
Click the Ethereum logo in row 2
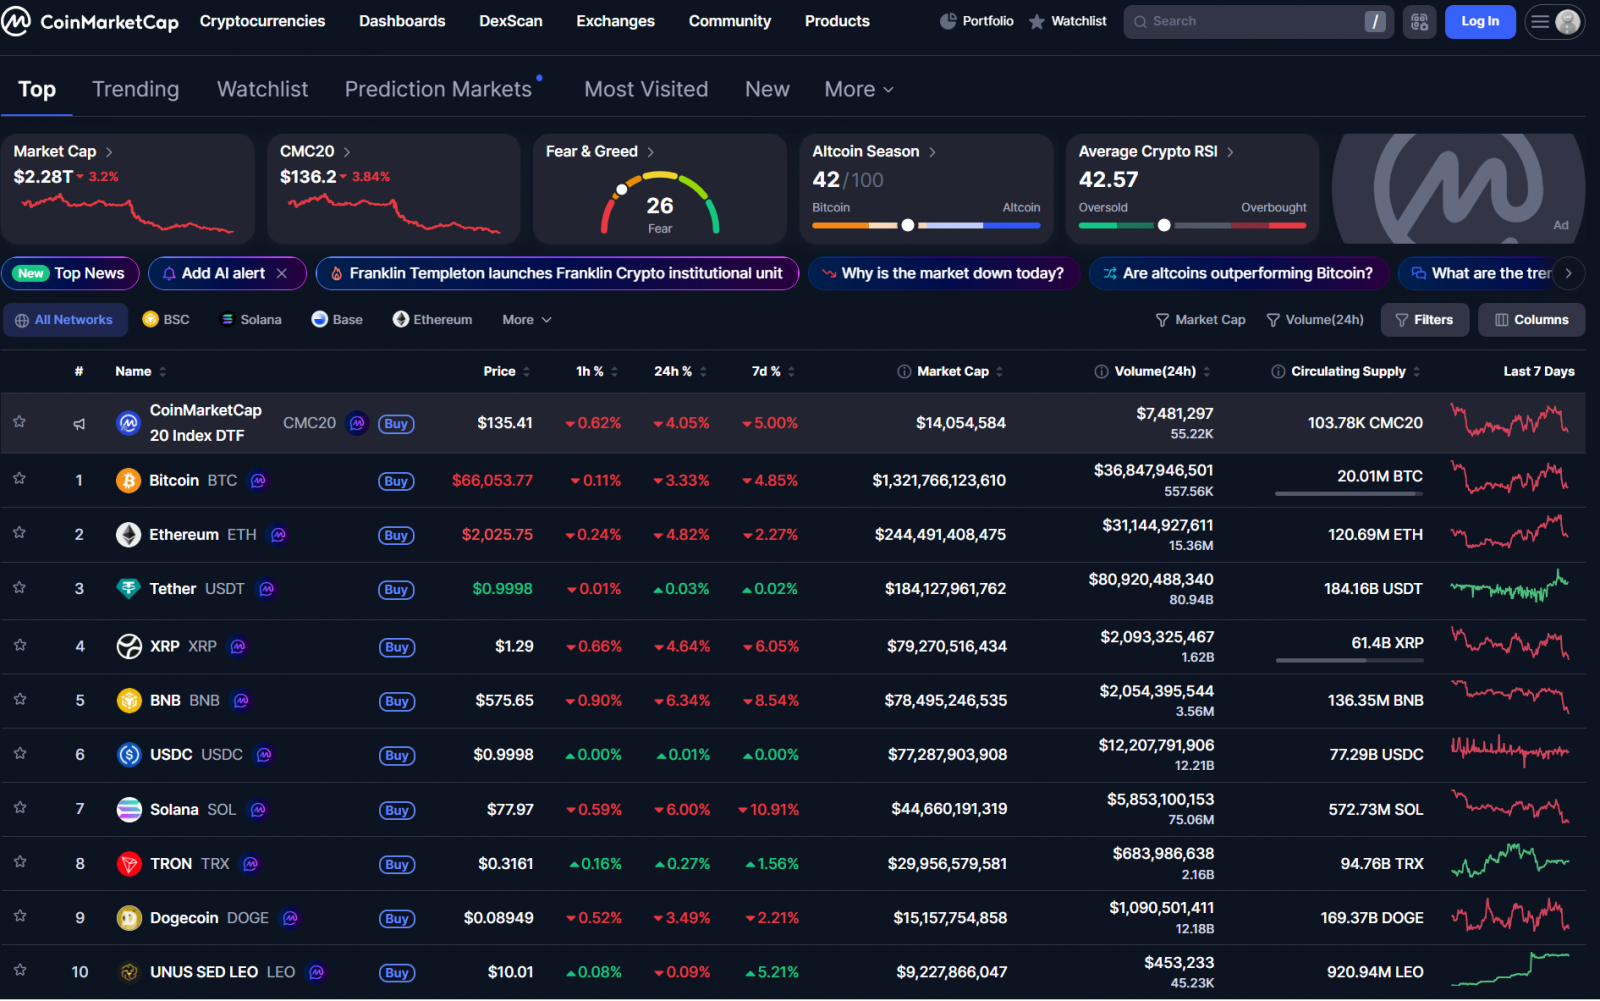pos(128,535)
